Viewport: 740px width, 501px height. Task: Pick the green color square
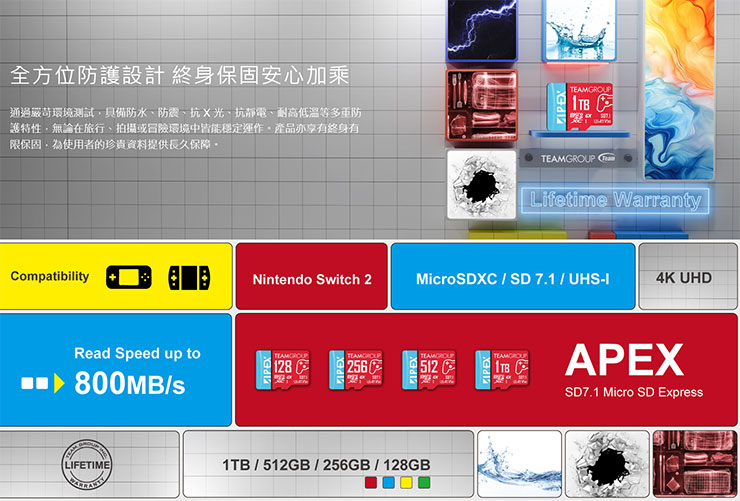point(424,483)
